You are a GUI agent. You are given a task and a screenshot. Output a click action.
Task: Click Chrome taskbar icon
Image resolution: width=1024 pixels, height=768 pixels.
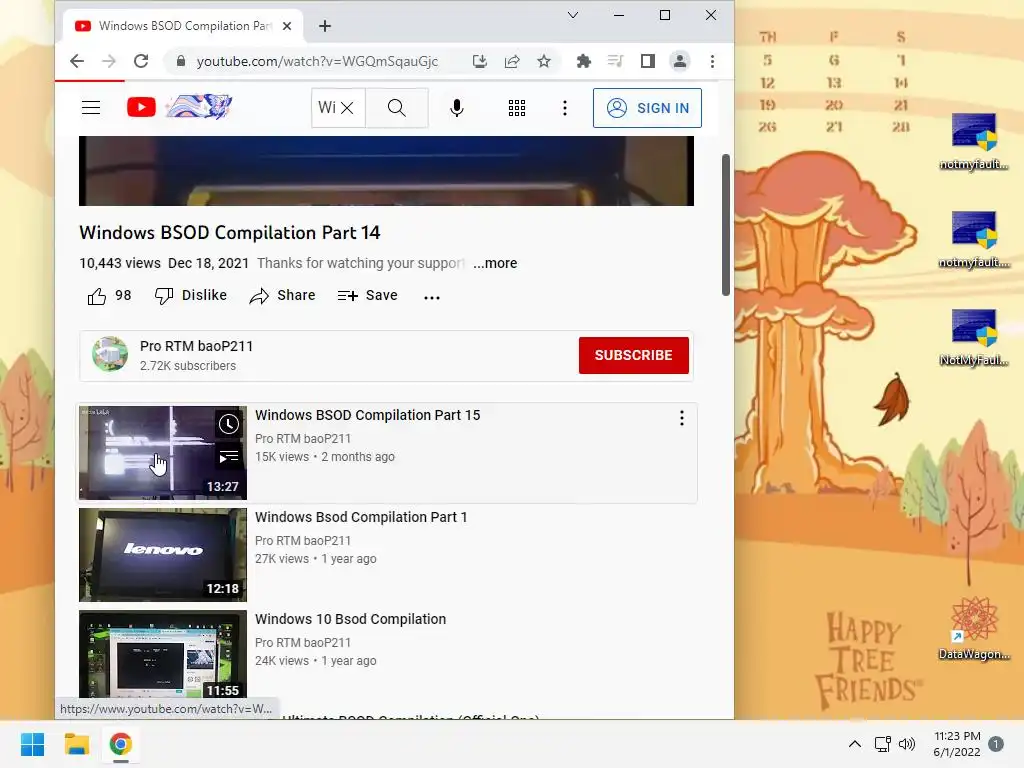[120, 744]
